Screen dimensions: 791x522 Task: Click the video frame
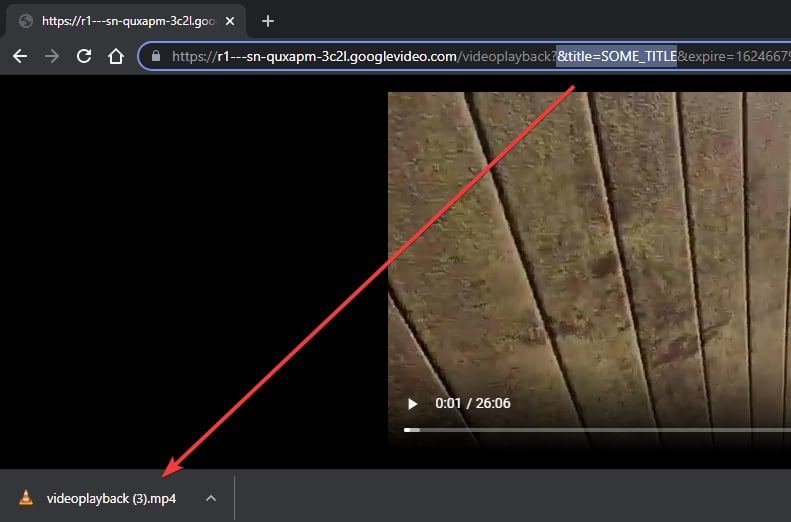589,270
